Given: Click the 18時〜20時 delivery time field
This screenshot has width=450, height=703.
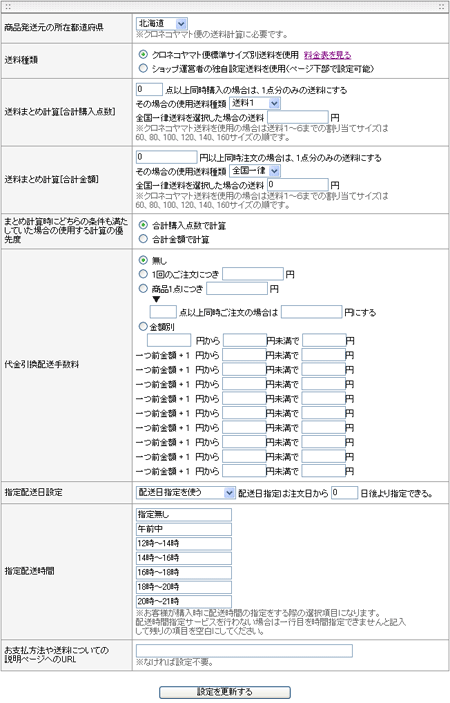Looking at the screenshot, I should tap(184, 587).
